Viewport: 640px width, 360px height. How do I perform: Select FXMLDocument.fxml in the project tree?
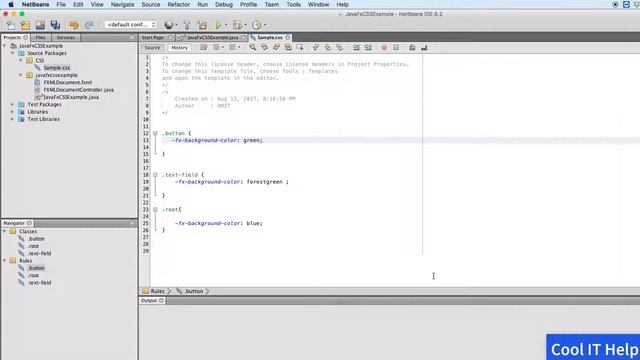pyautogui.click(x=68, y=82)
